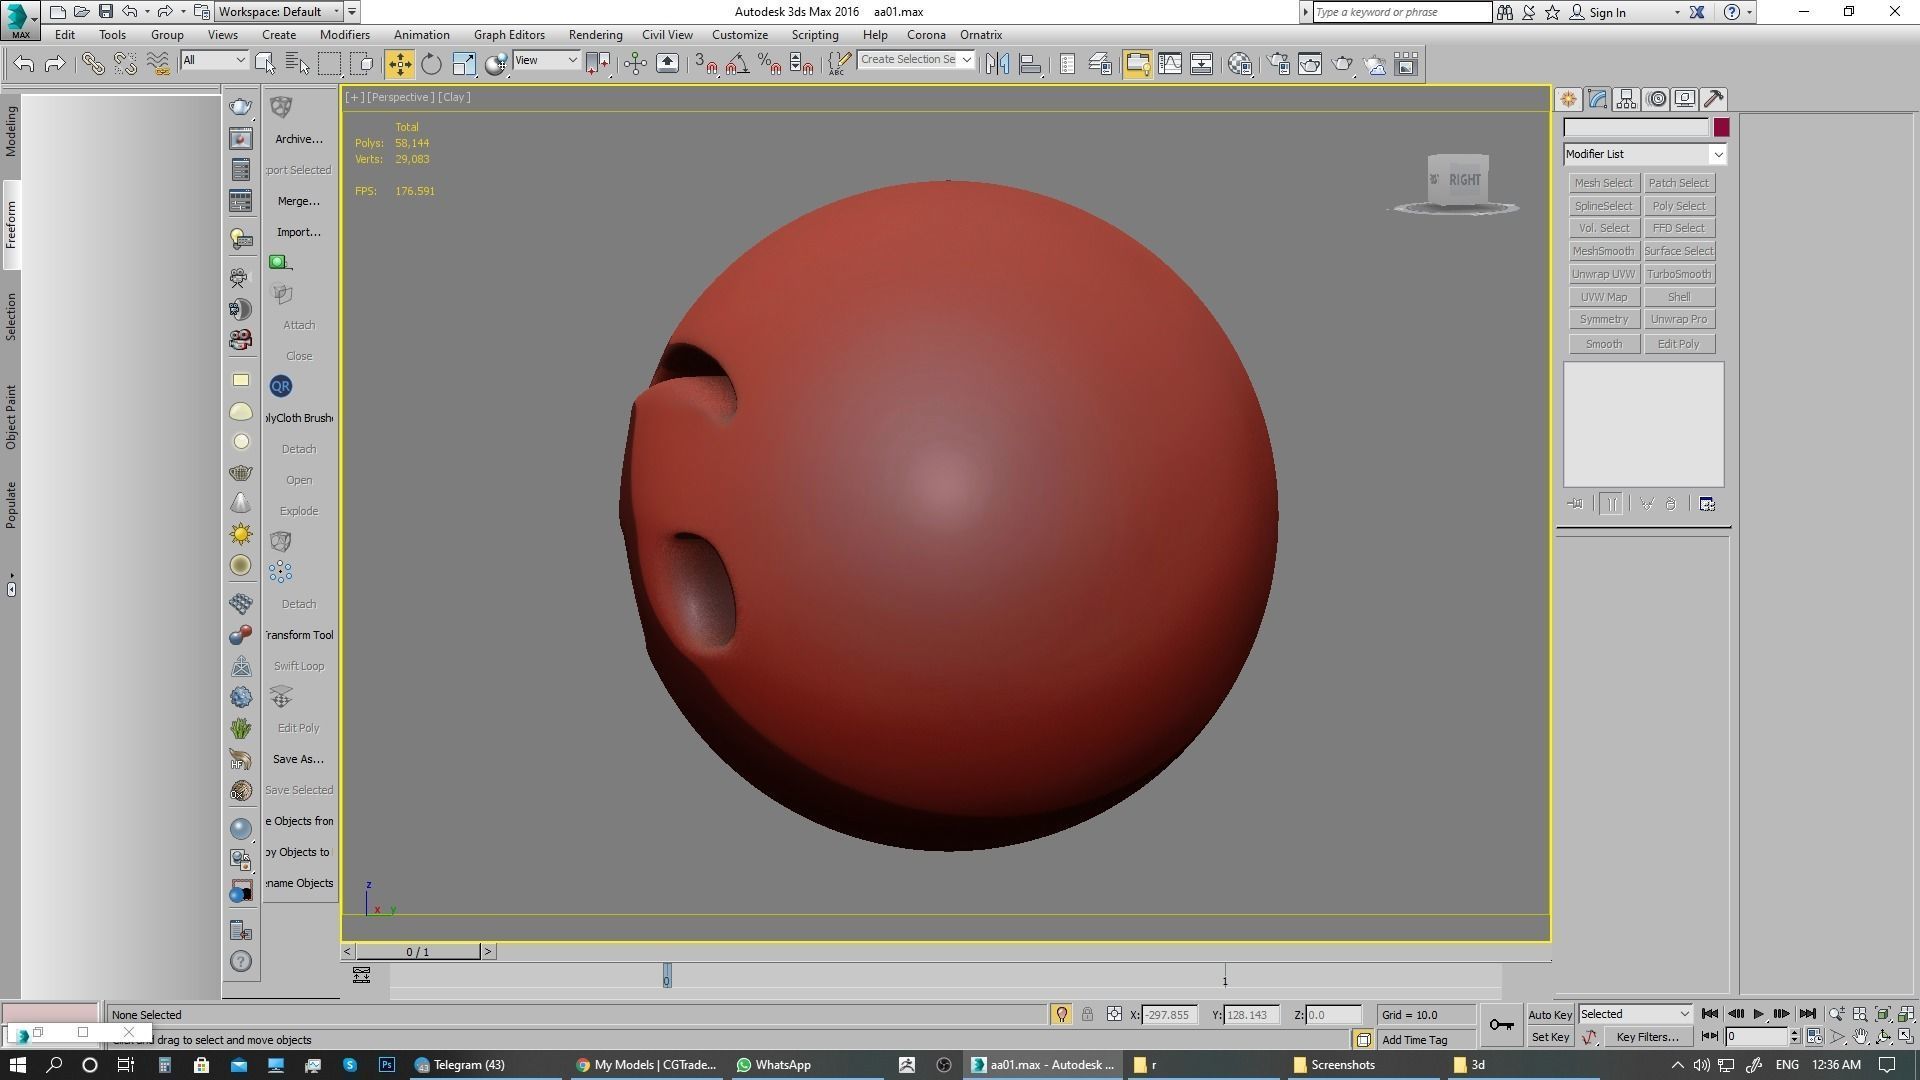Open the View reference coordinate dropdown
Image resolution: width=1920 pixels, height=1080 pixels.
(x=546, y=61)
